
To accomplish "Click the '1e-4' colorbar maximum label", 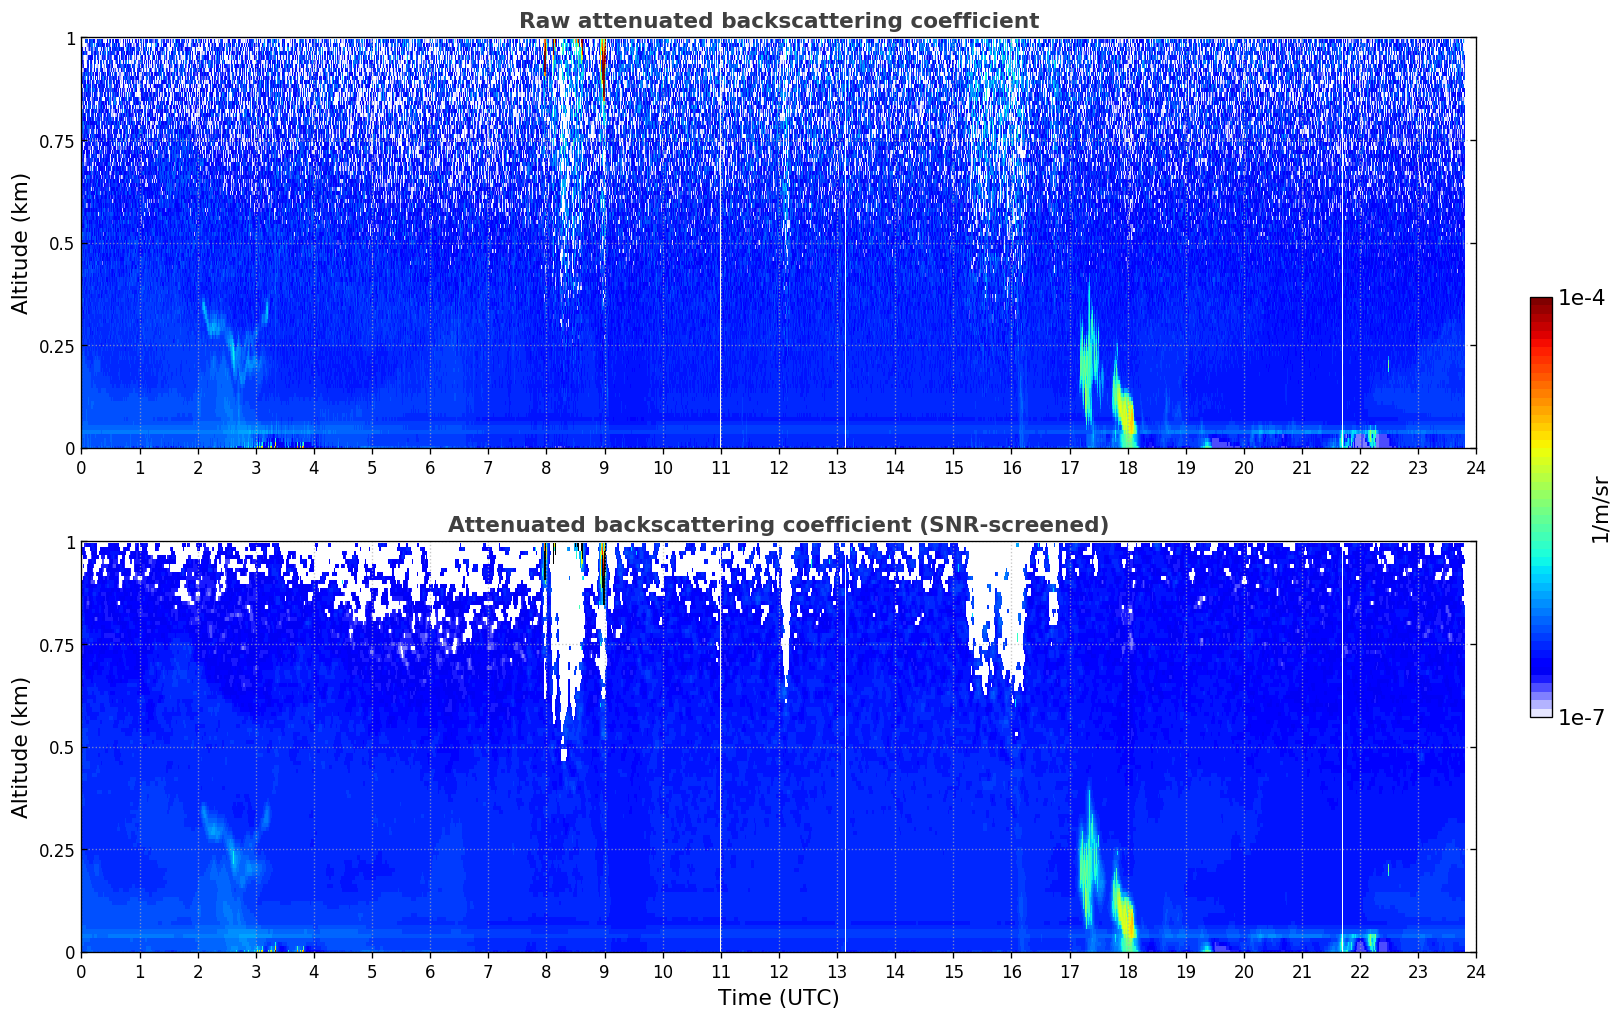I will click(1581, 298).
